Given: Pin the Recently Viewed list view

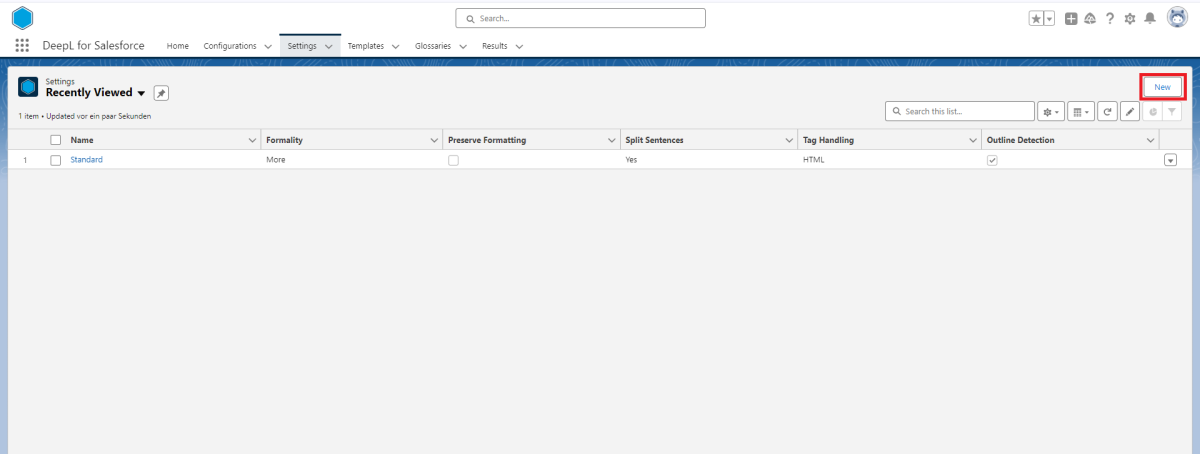Looking at the screenshot, I should 161,93.
